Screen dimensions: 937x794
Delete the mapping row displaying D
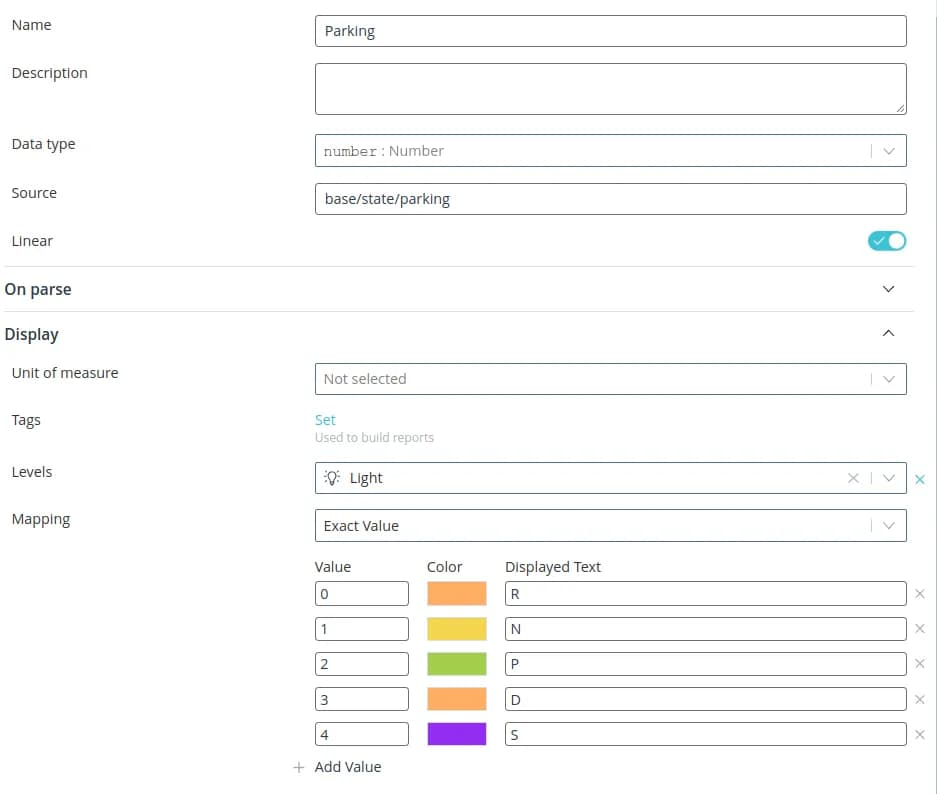920,700
